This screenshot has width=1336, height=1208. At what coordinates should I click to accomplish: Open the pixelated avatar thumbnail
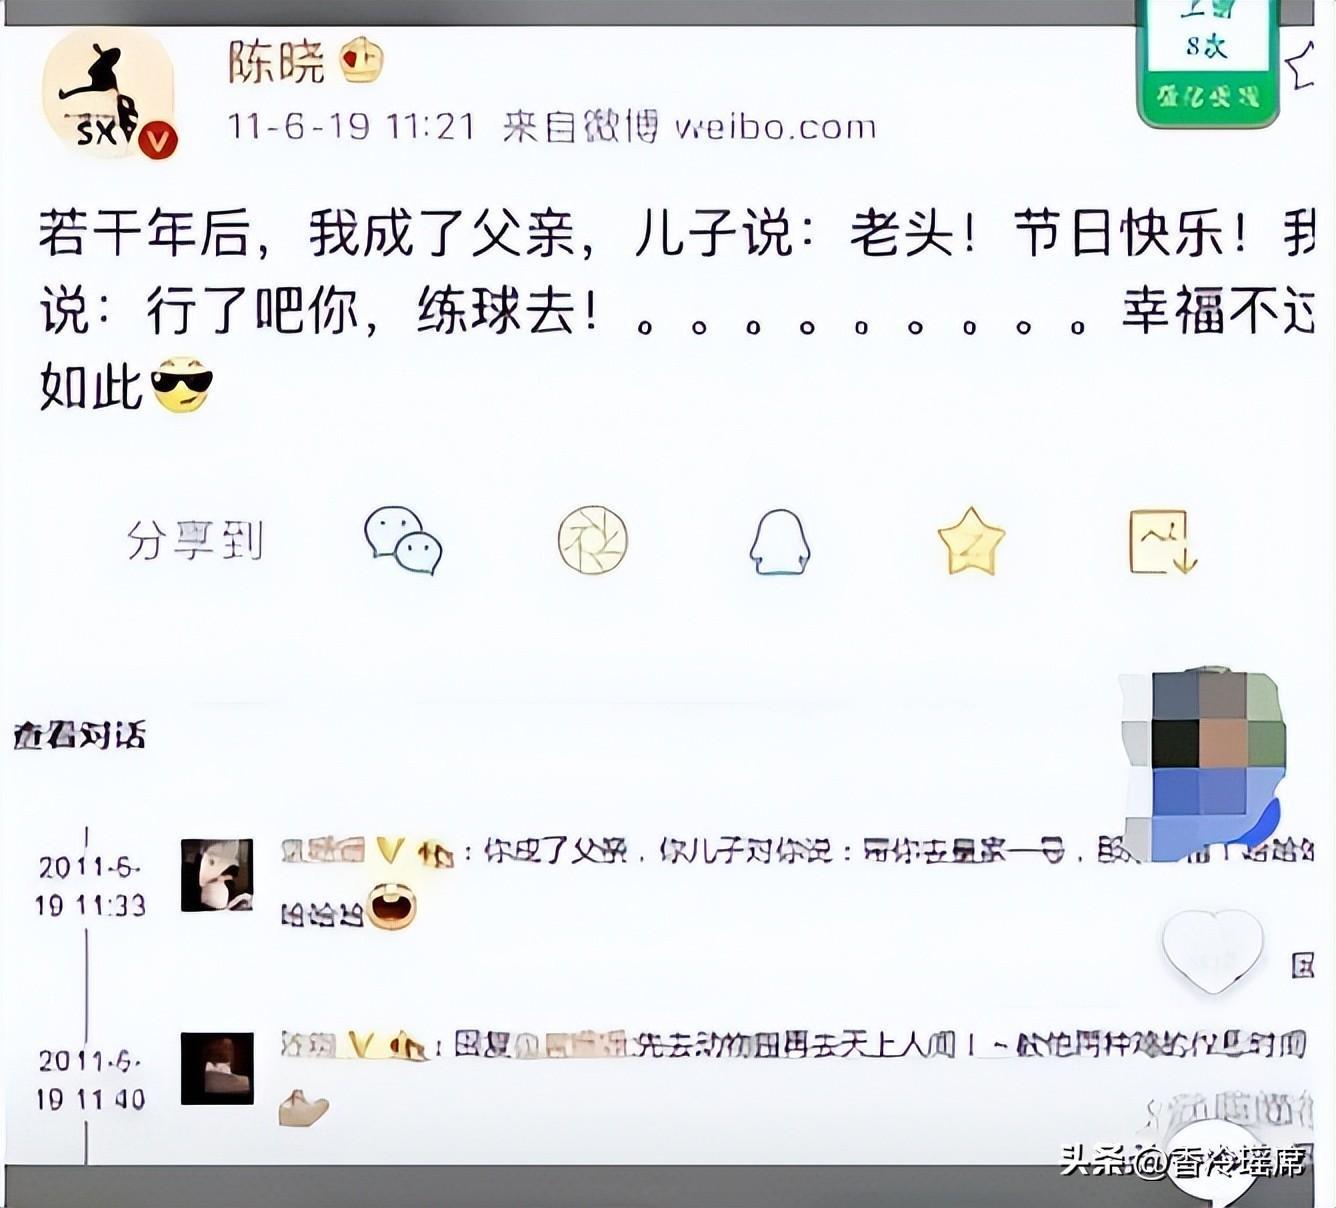(x=1202, y=765)
